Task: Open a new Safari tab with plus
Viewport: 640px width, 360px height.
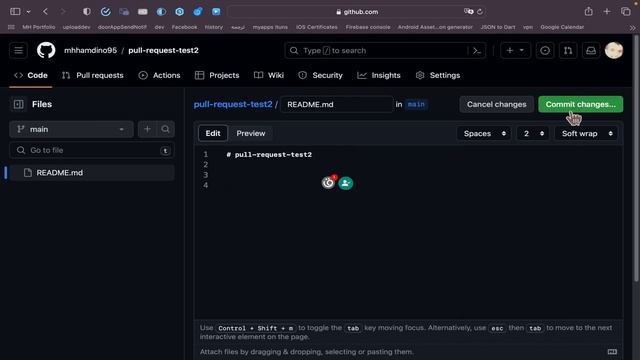Action: tap(607, 11)
